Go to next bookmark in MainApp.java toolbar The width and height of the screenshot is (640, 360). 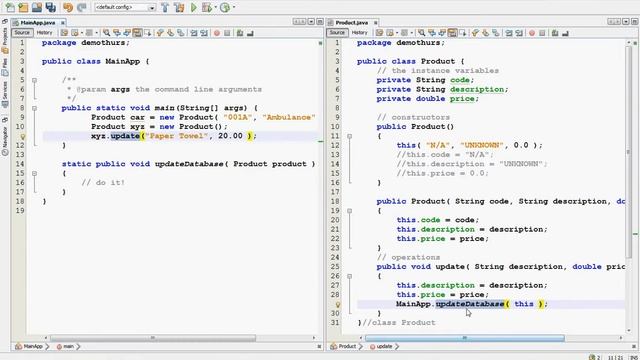pyautogui.click(x=170, y=33)
